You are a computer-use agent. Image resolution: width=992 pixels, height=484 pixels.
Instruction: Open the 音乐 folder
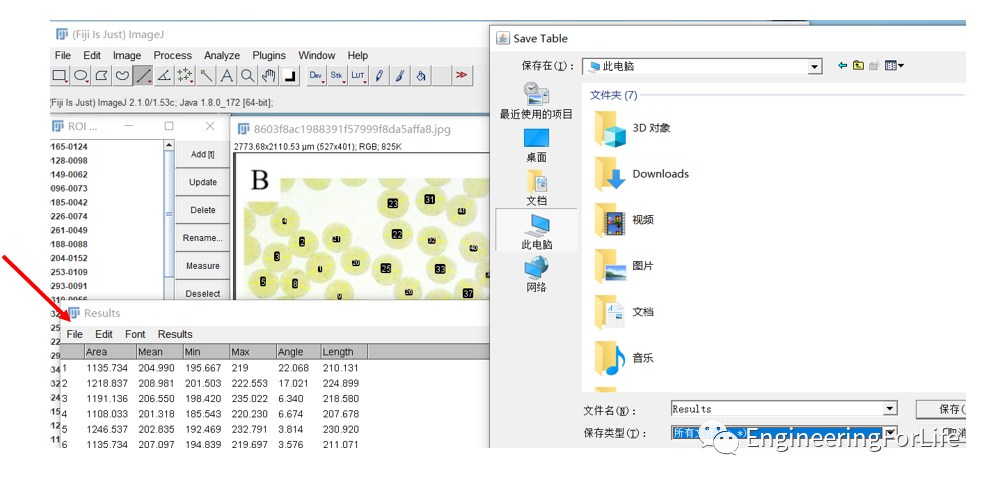click(x=625, y=358)
